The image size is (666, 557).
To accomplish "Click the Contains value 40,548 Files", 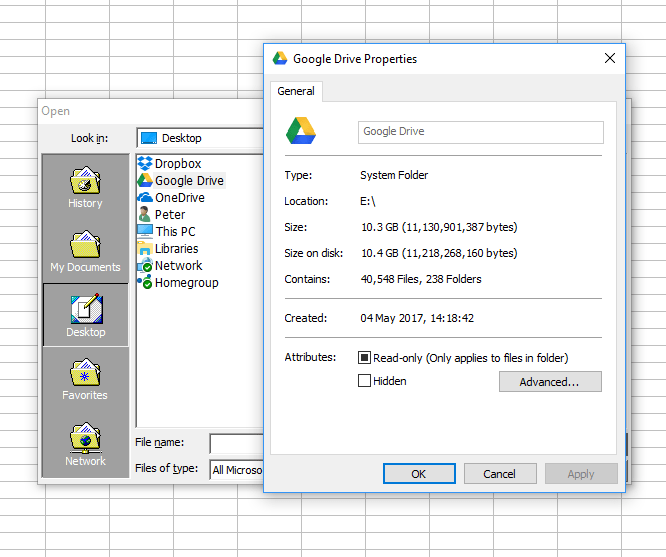I will [x=421, y=279].
